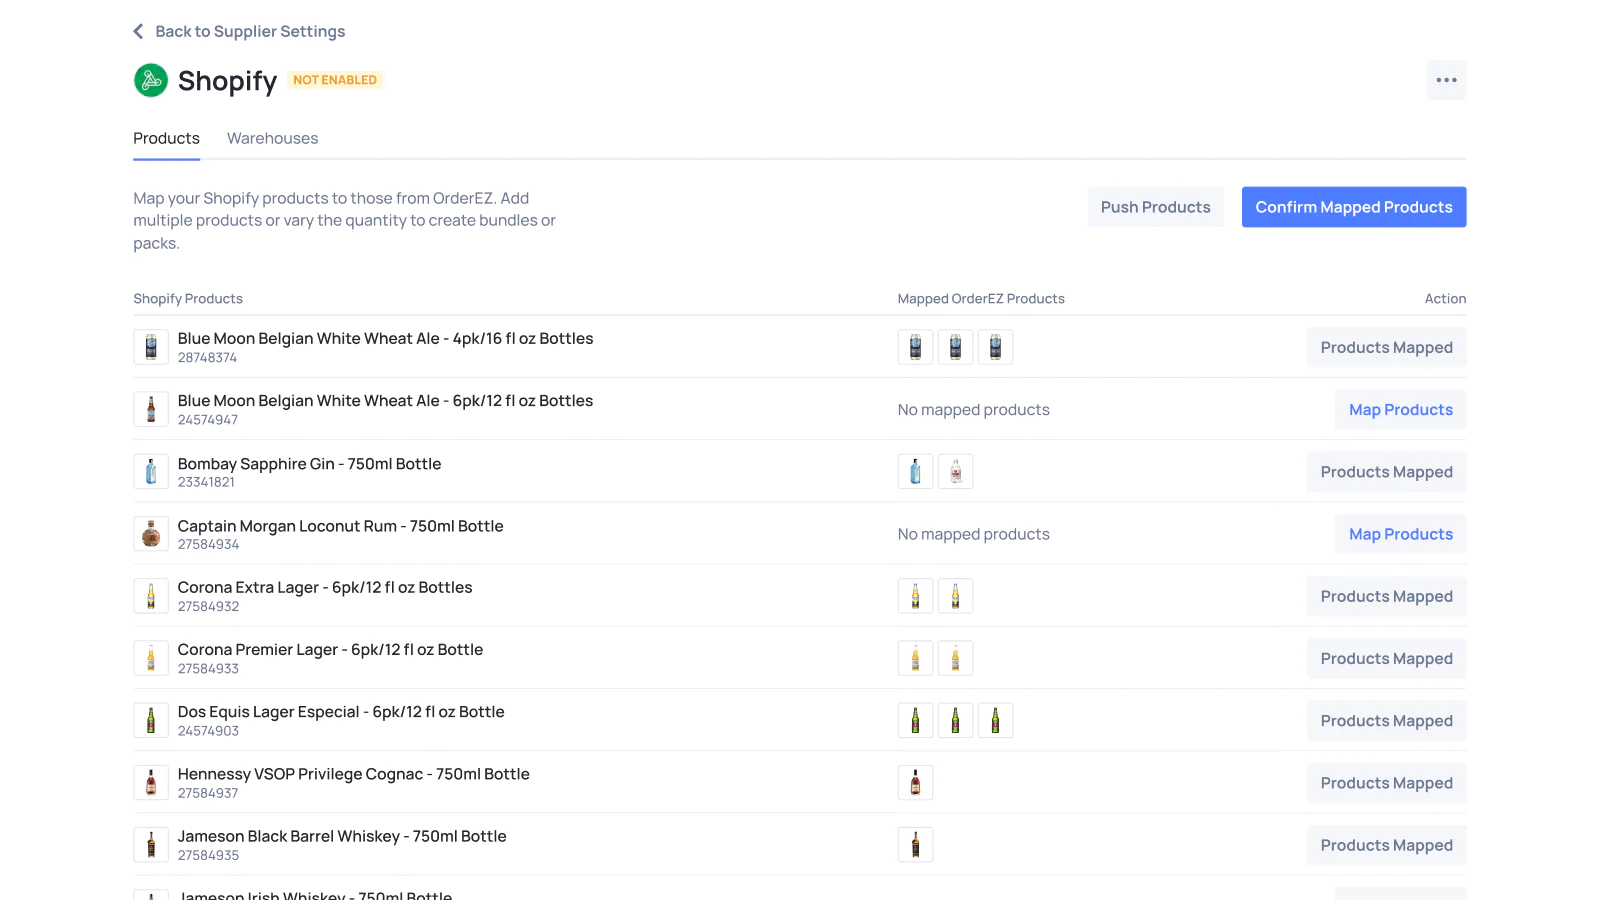This screenshot has height=900, width=1600.
Task: Click Dos Equis Lager product thumbnail
Action: (151, 720)
